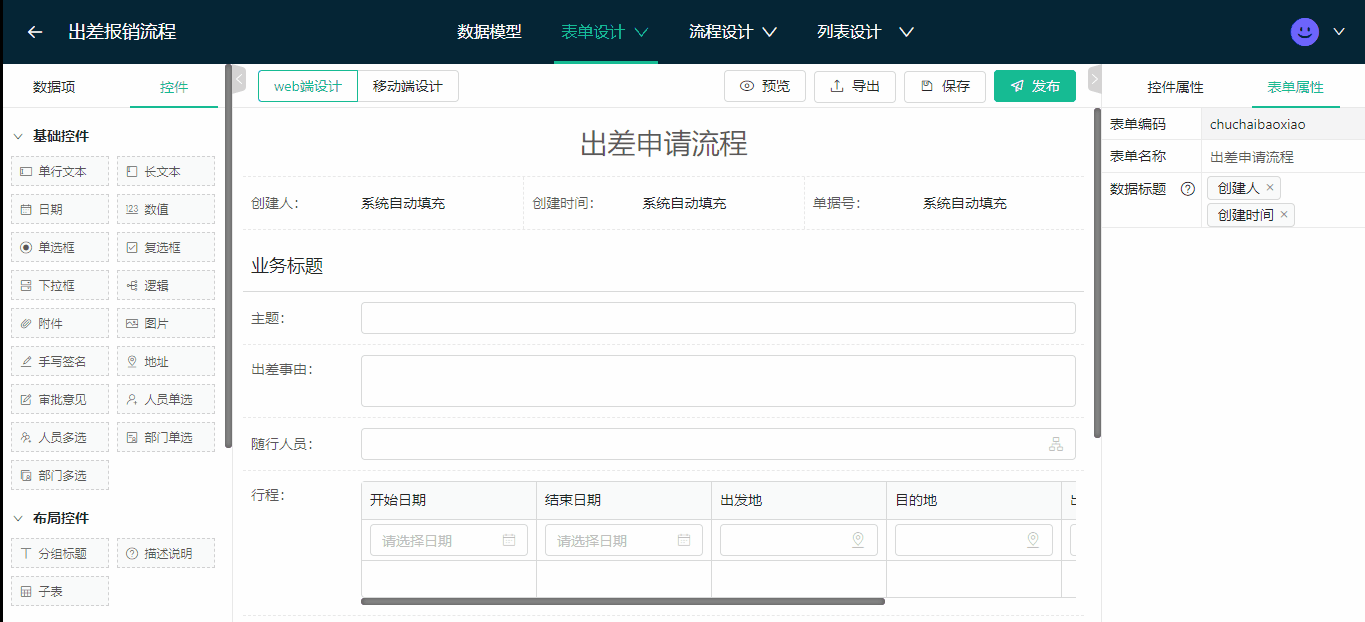The image size is (1365, 622).
Task: Collapse the right properties panel handle
Action: tap(1094, 78)
